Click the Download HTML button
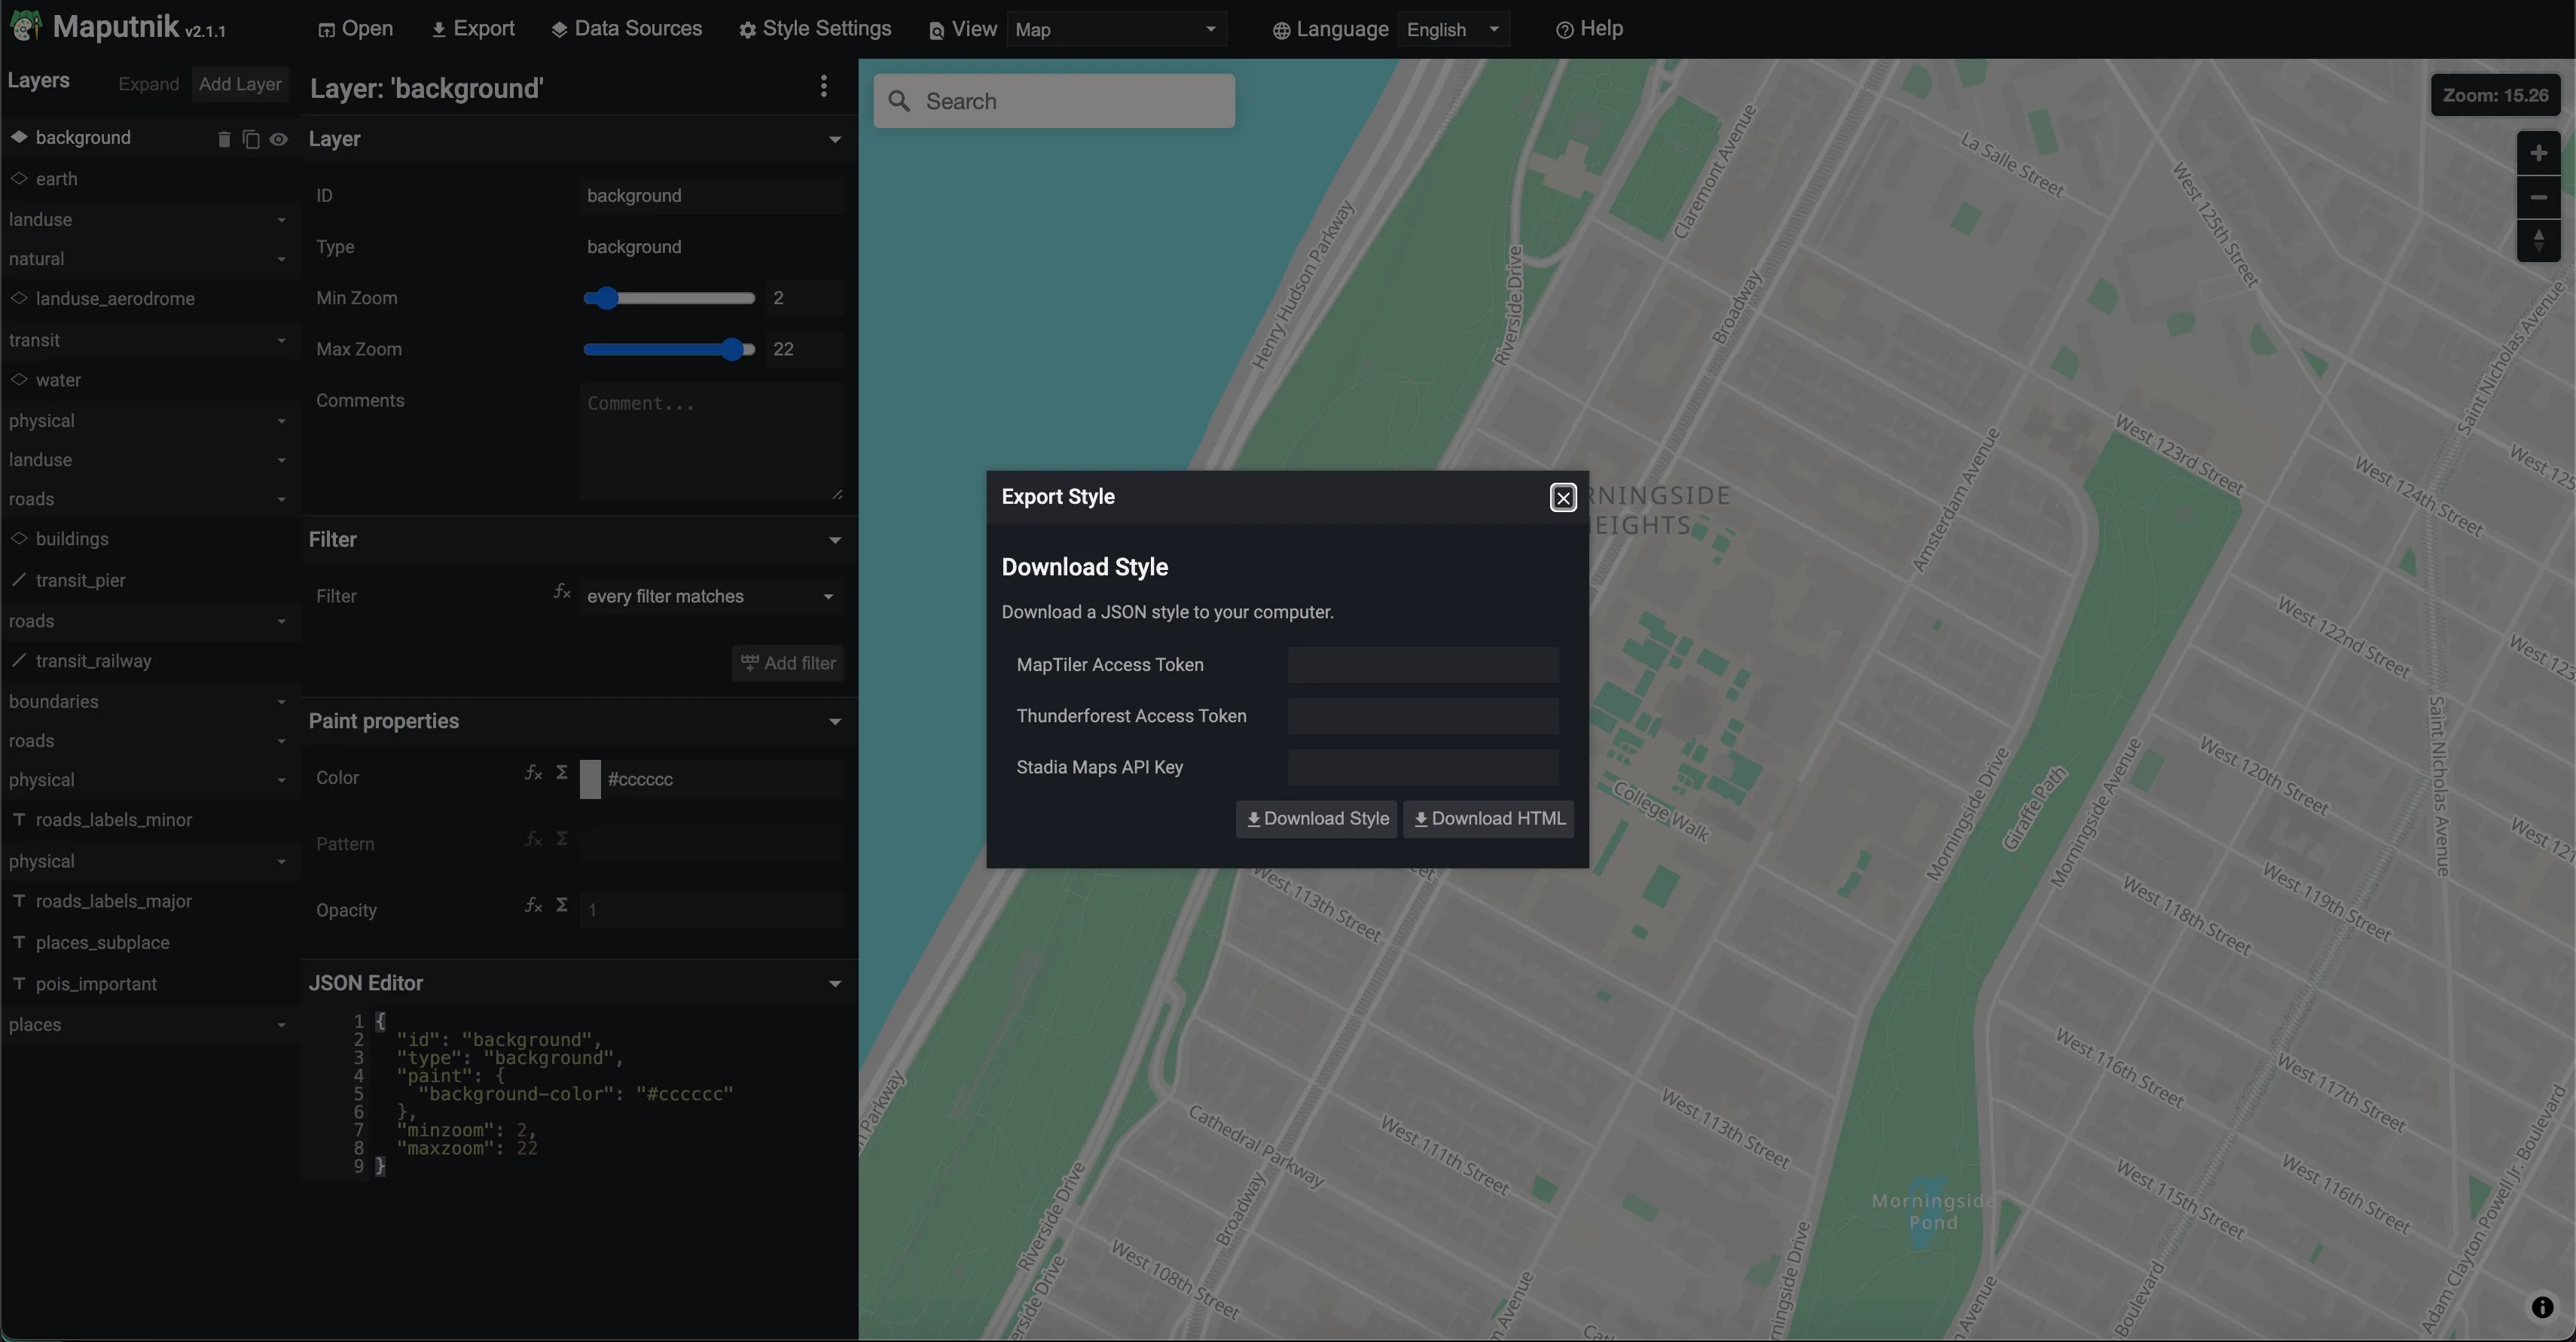2576x1342 pixels. [1488, 818]
